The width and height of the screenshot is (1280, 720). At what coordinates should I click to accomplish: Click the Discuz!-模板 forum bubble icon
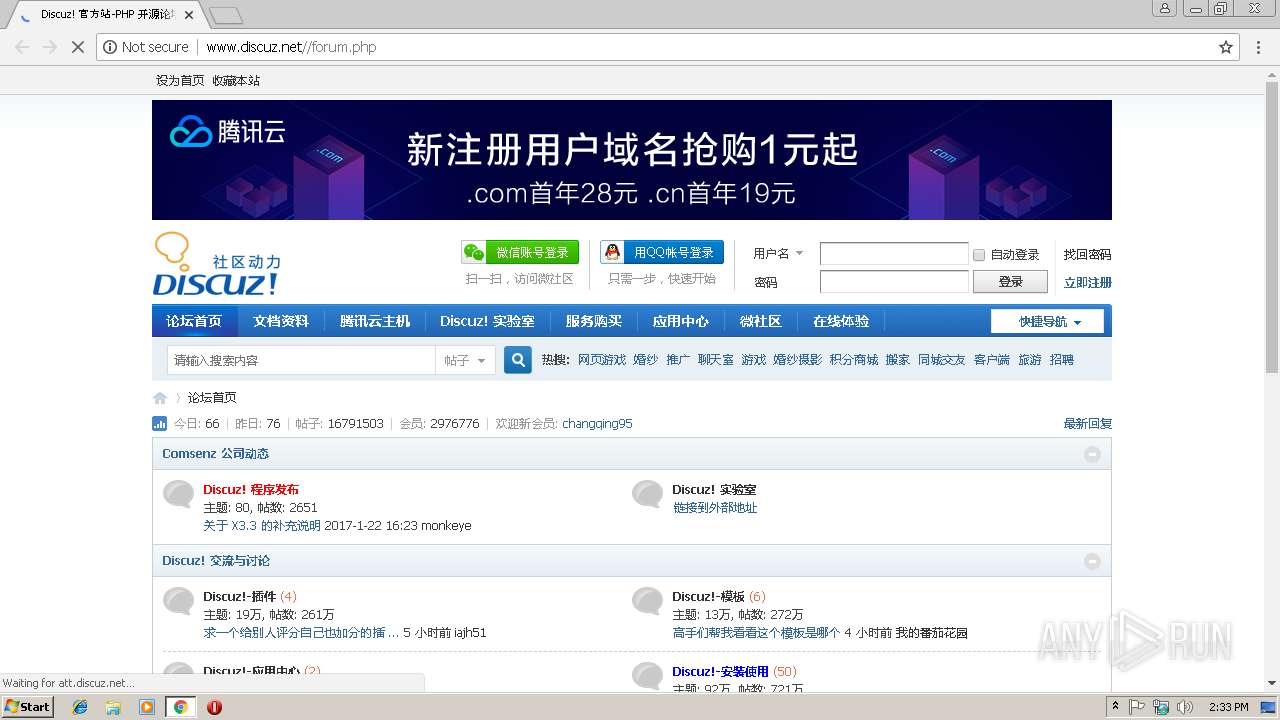(x=647, y=602)
